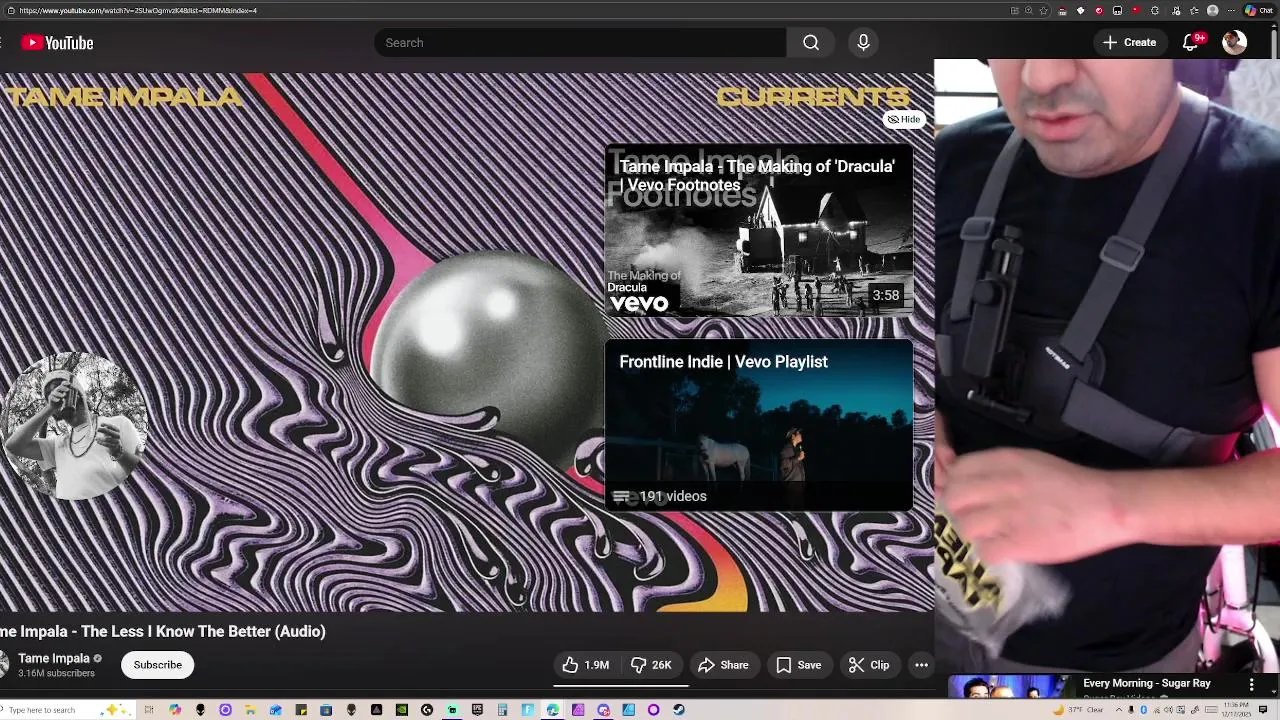Open Calculator from the taskbar
The width and height of the screenshot is (1280, 720).
tap(502, 710)
